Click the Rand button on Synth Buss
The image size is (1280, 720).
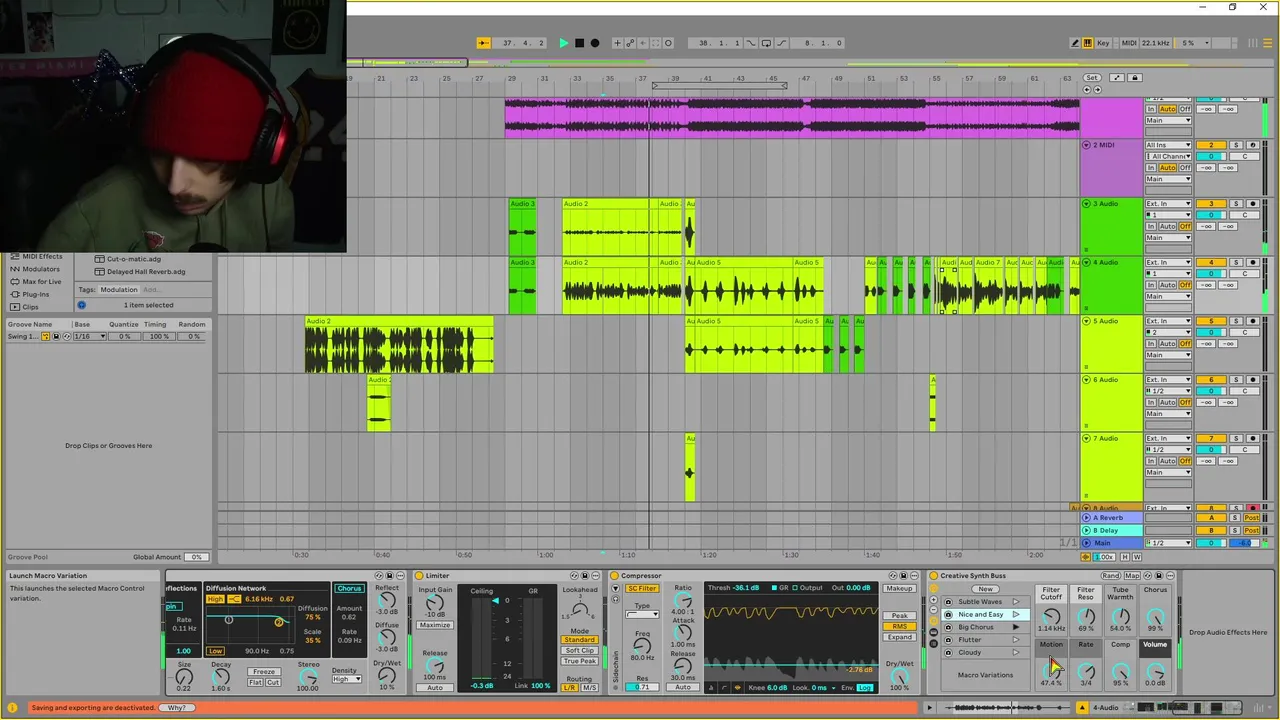pos(1111,576)
